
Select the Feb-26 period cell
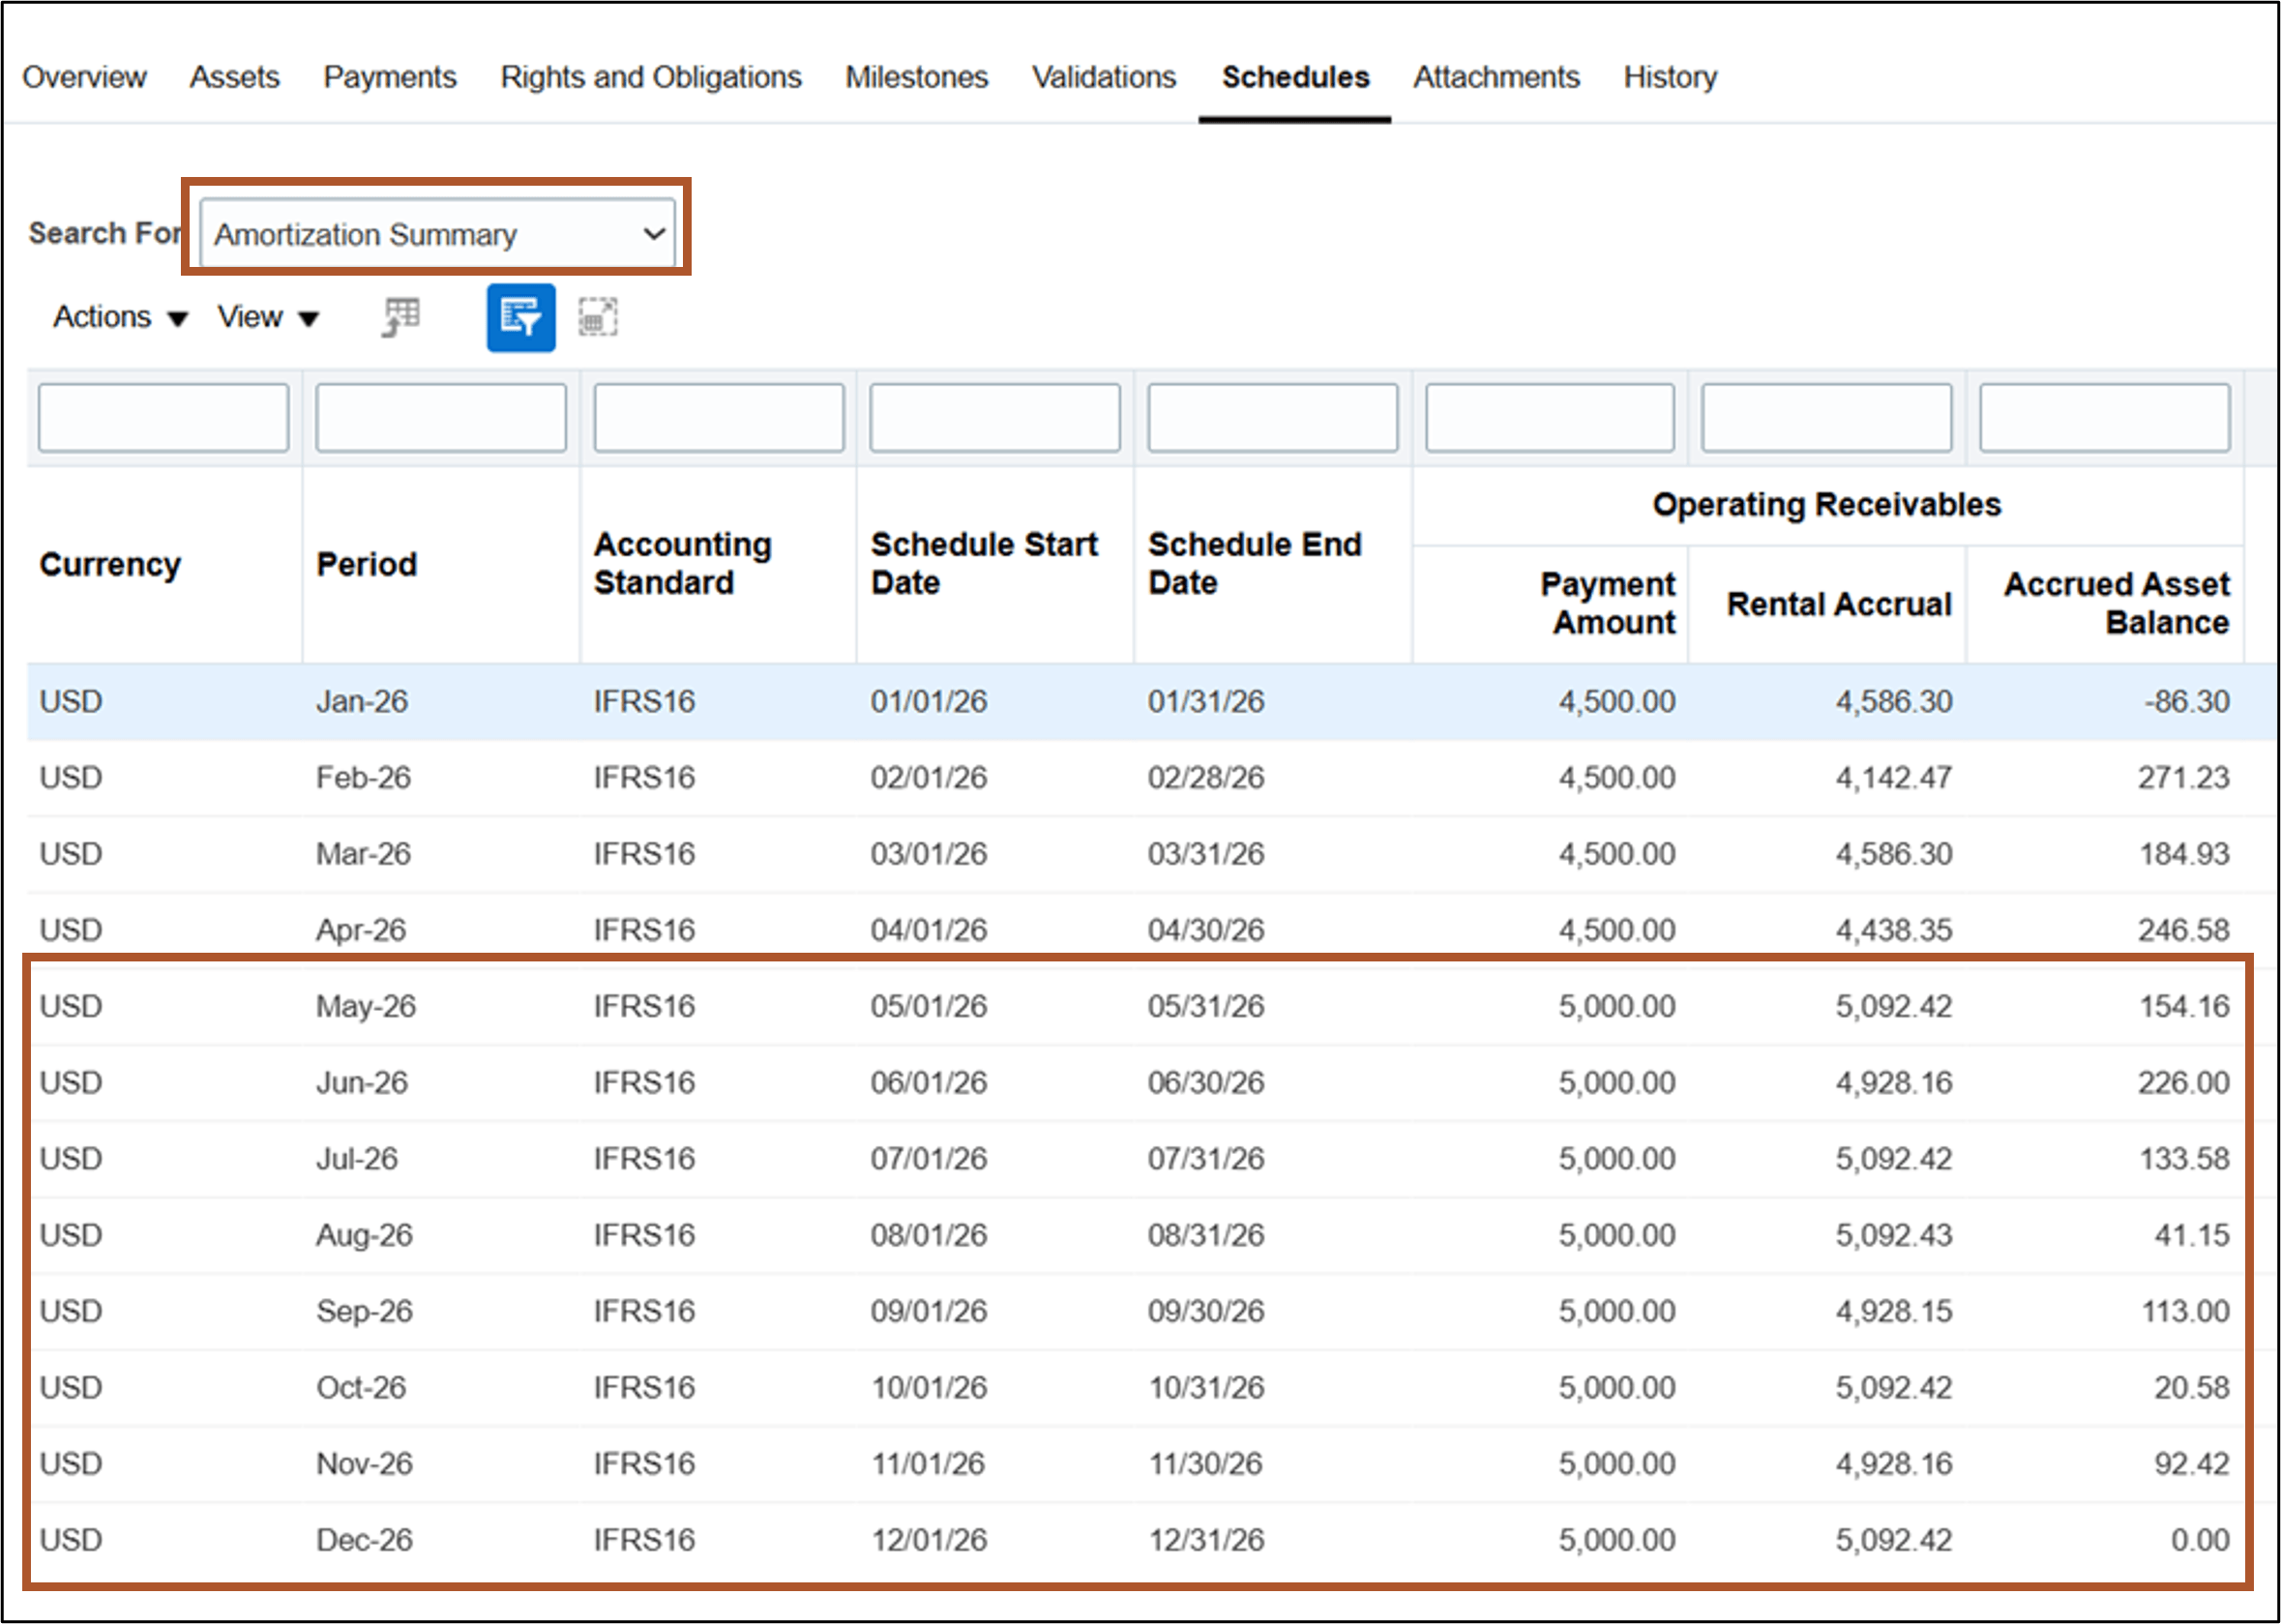363,778
